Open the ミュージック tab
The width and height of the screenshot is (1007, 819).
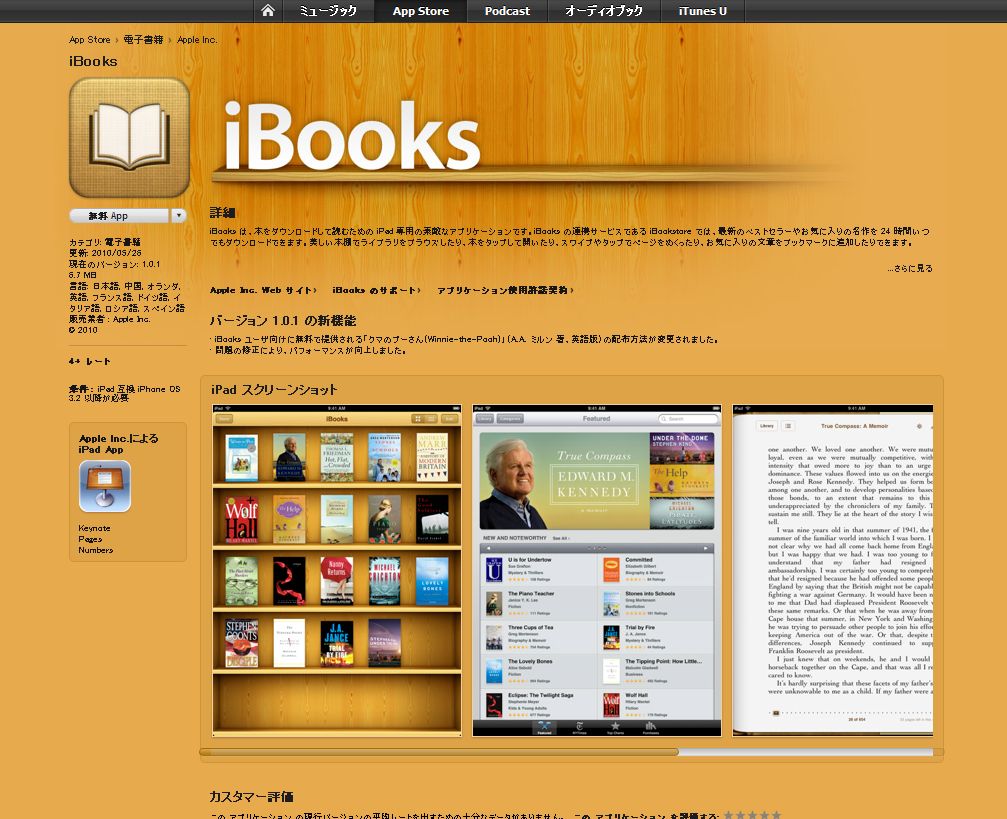tap(328, 11)
